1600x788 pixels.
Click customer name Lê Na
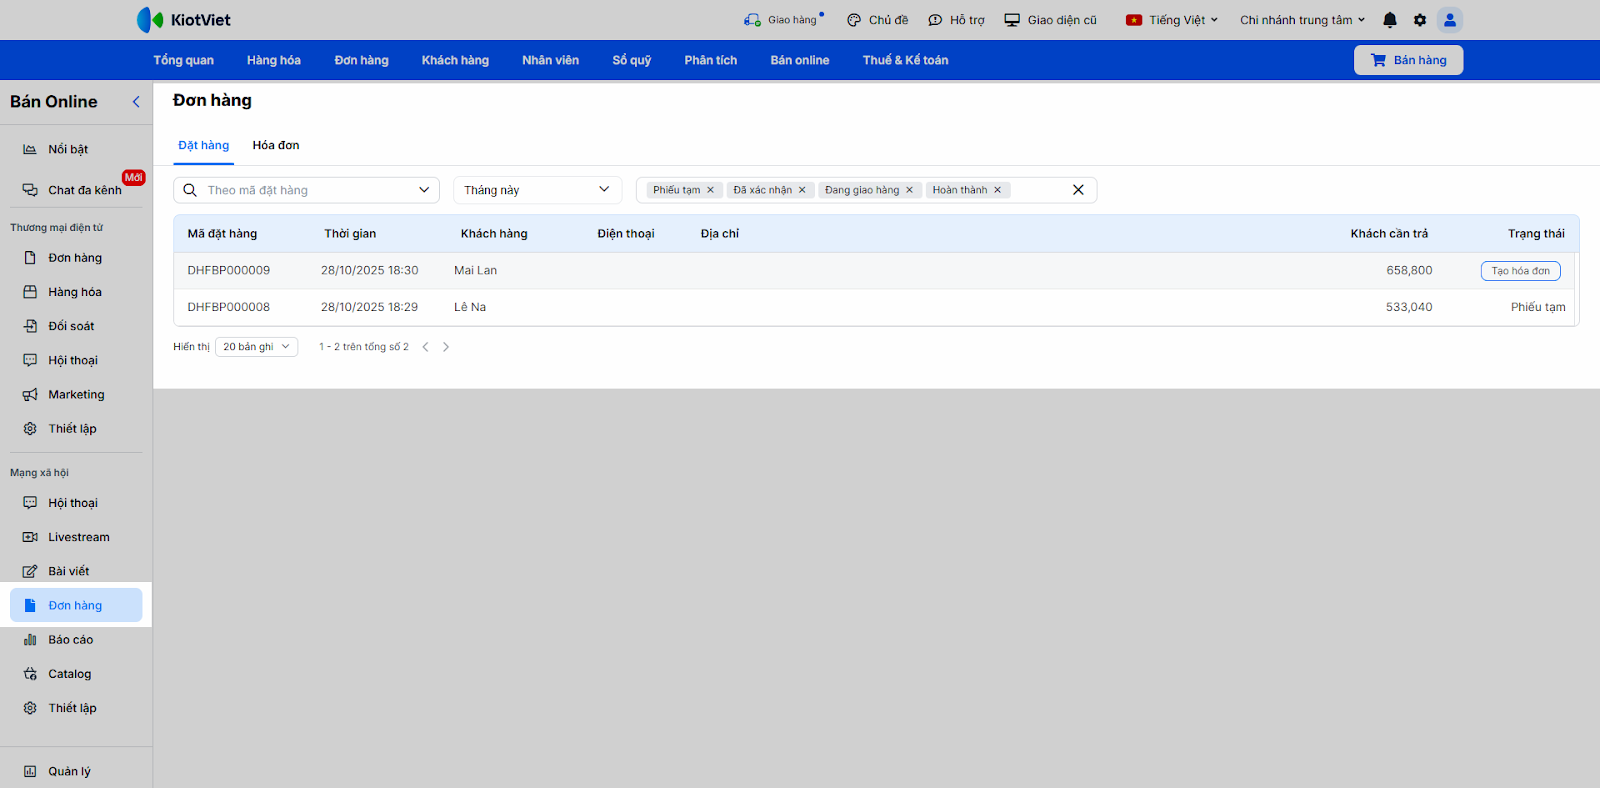[470, 308]
